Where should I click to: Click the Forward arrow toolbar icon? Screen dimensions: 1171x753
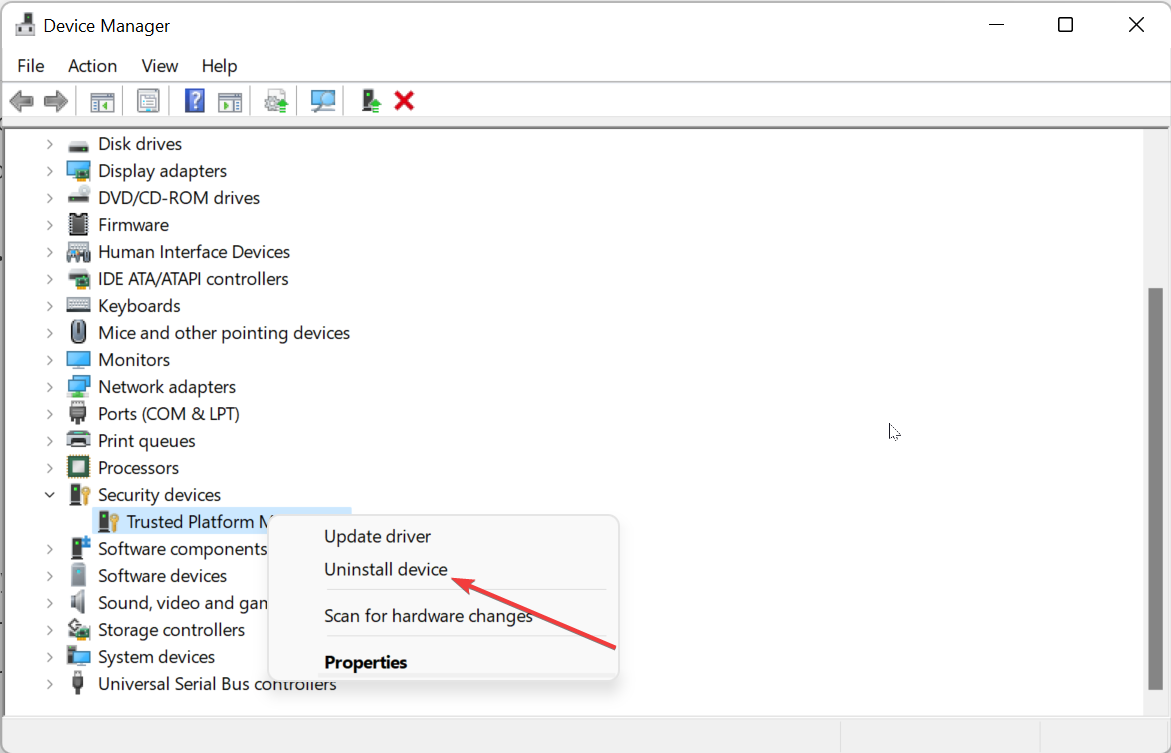(x=56, y=101)
